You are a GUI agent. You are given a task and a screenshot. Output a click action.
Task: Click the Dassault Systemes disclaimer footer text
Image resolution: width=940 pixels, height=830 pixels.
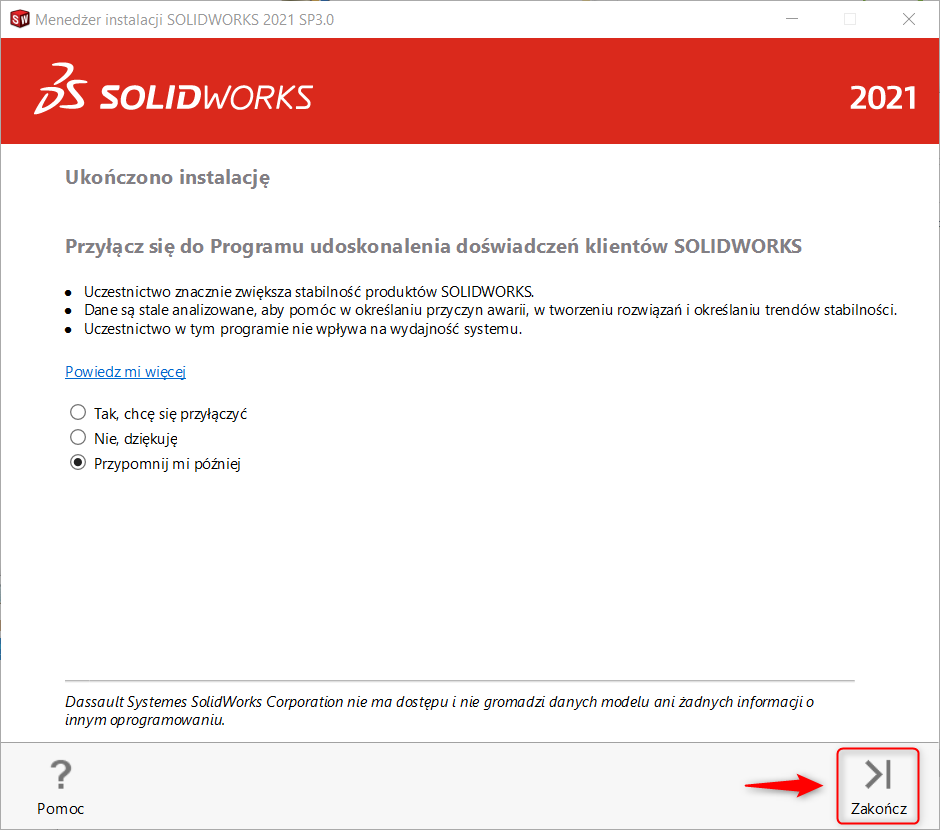pyautogui.click(x=440, y=711)
